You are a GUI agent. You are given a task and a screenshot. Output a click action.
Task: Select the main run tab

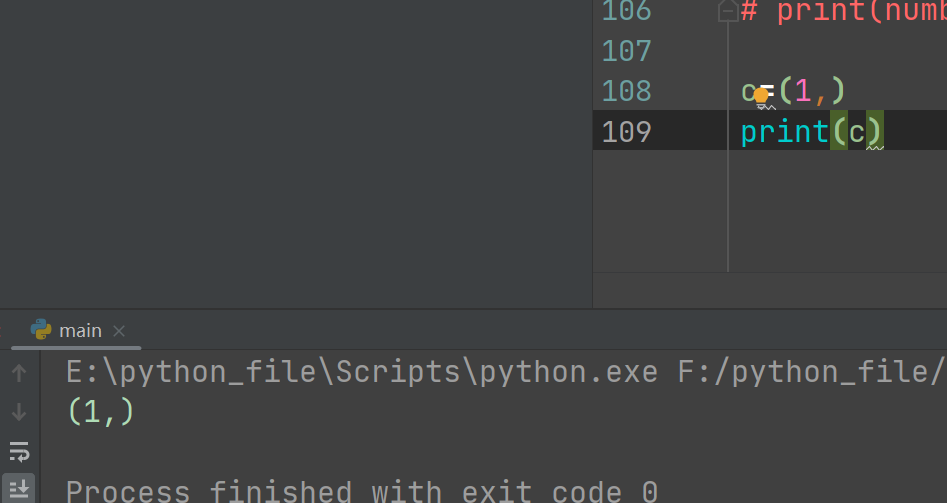click(x=76, y=330)
